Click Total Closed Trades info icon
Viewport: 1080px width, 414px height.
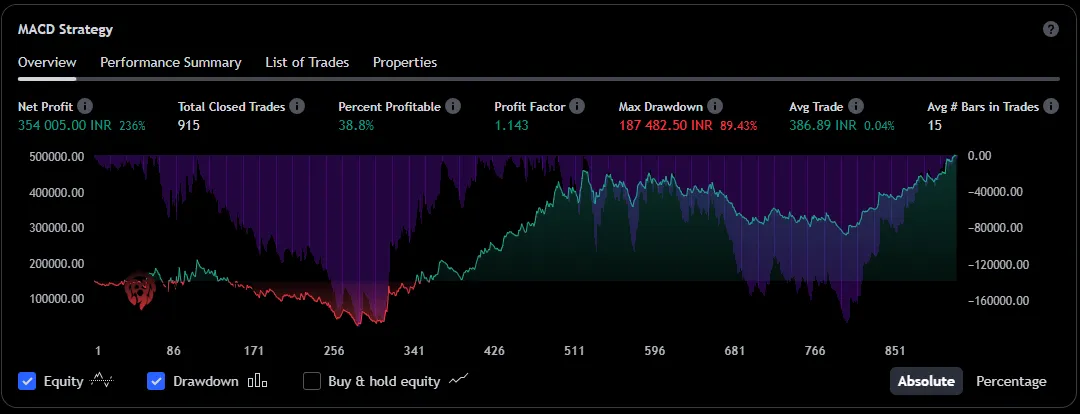point(297,106)
